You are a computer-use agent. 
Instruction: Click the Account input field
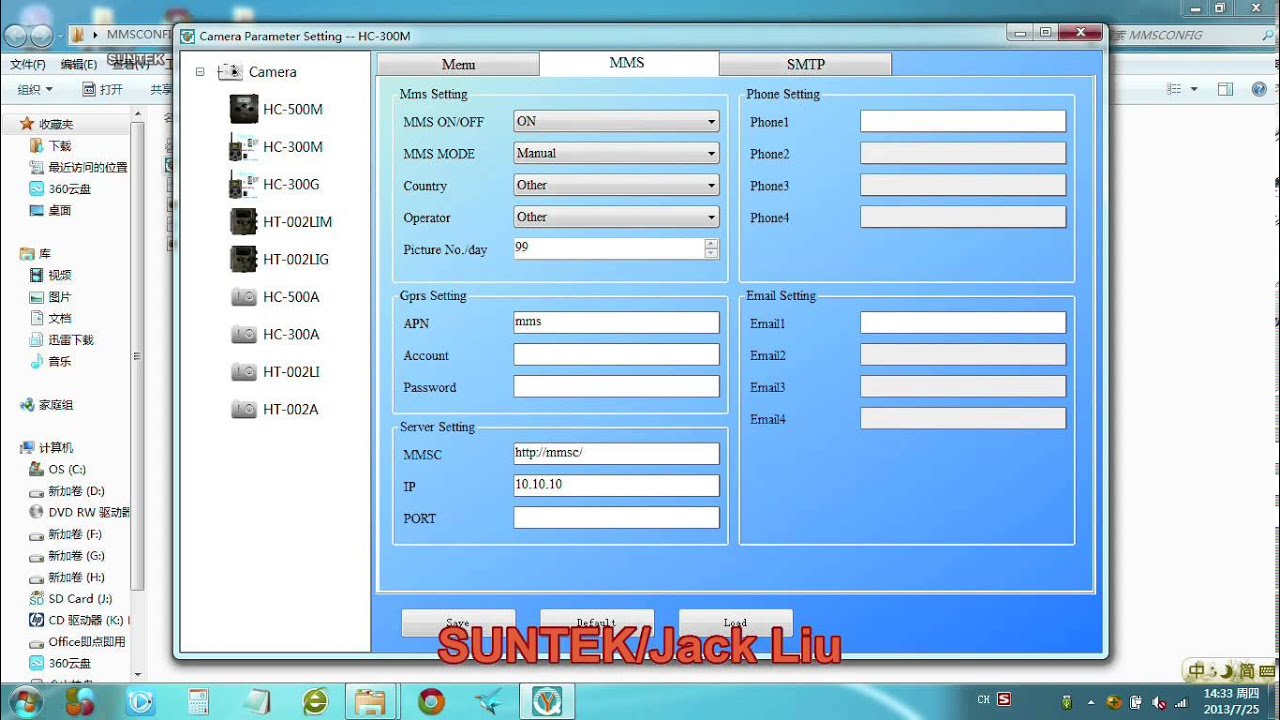616,355
